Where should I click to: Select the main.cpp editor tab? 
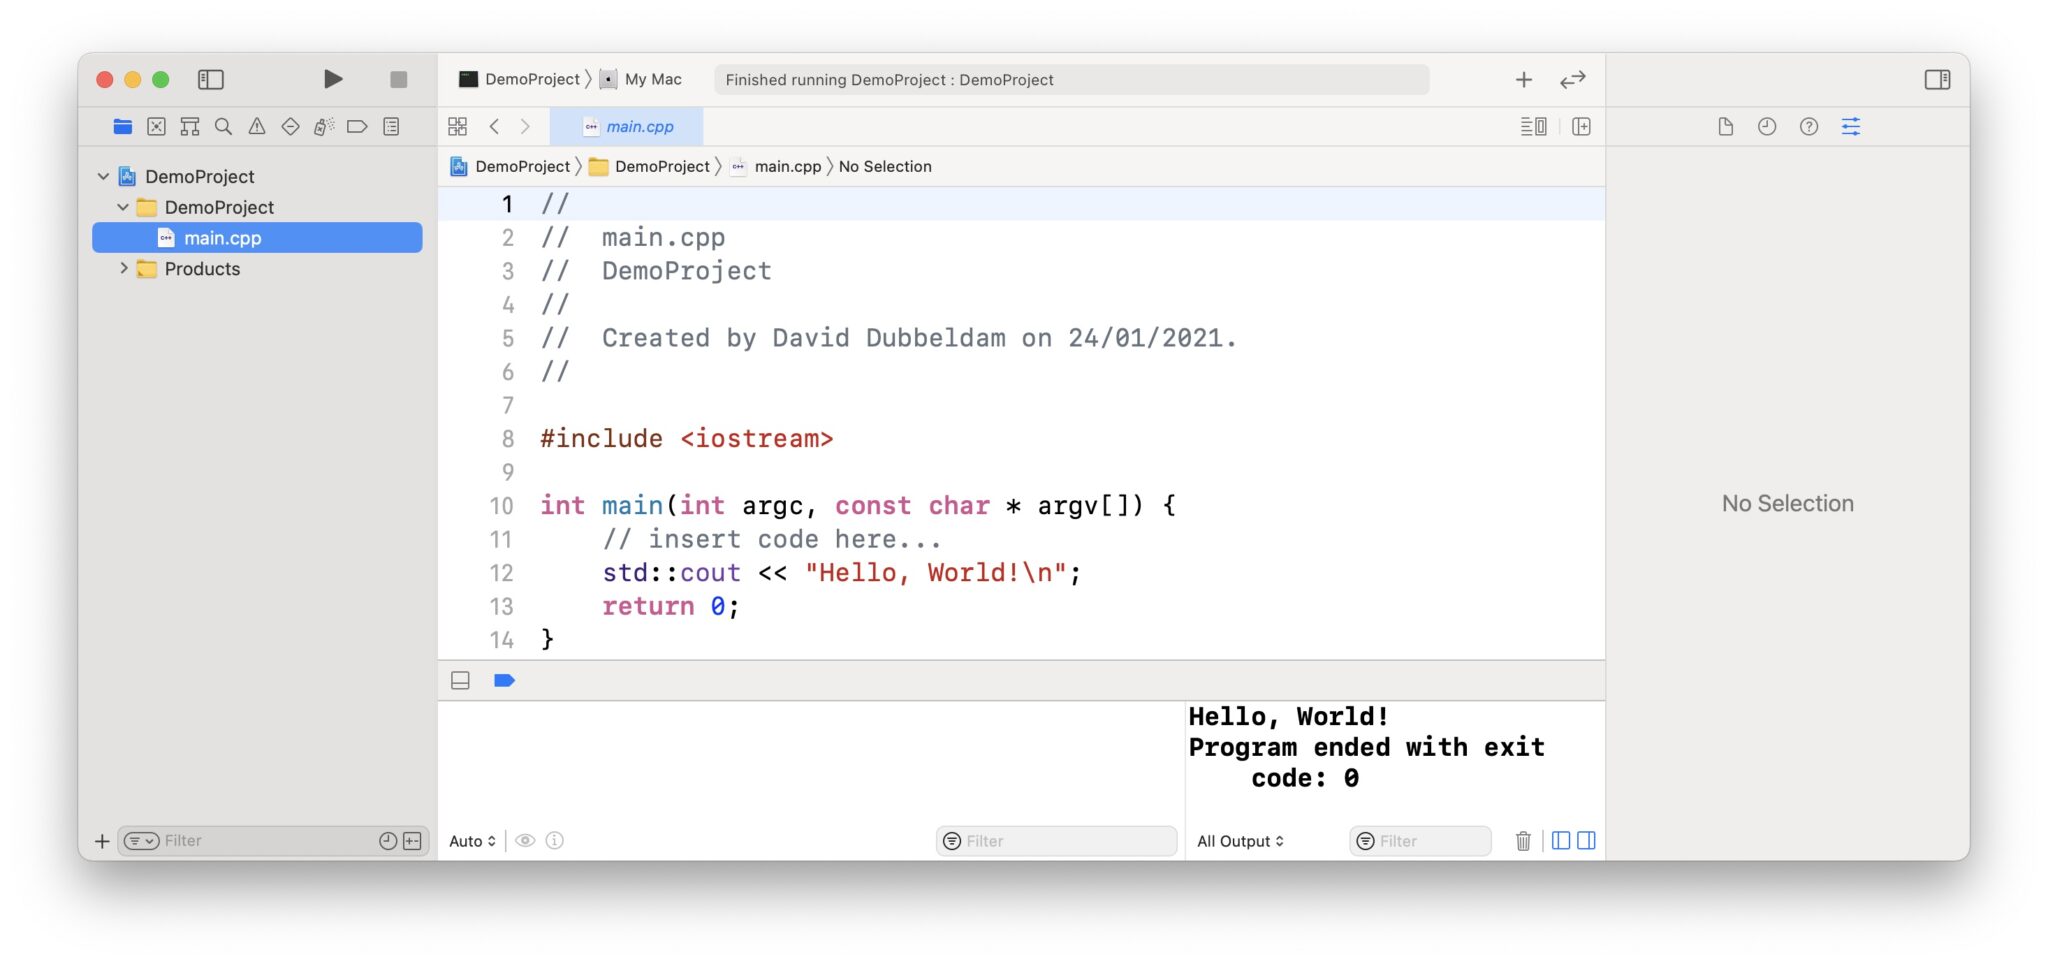[x=628, y=126]
